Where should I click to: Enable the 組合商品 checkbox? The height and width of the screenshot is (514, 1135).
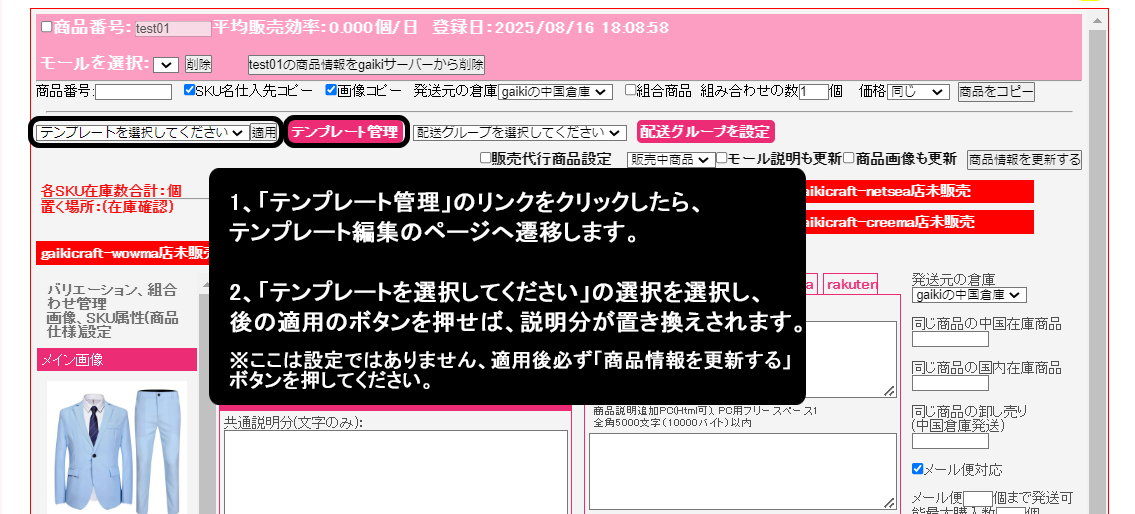click(x=631, y=91)
